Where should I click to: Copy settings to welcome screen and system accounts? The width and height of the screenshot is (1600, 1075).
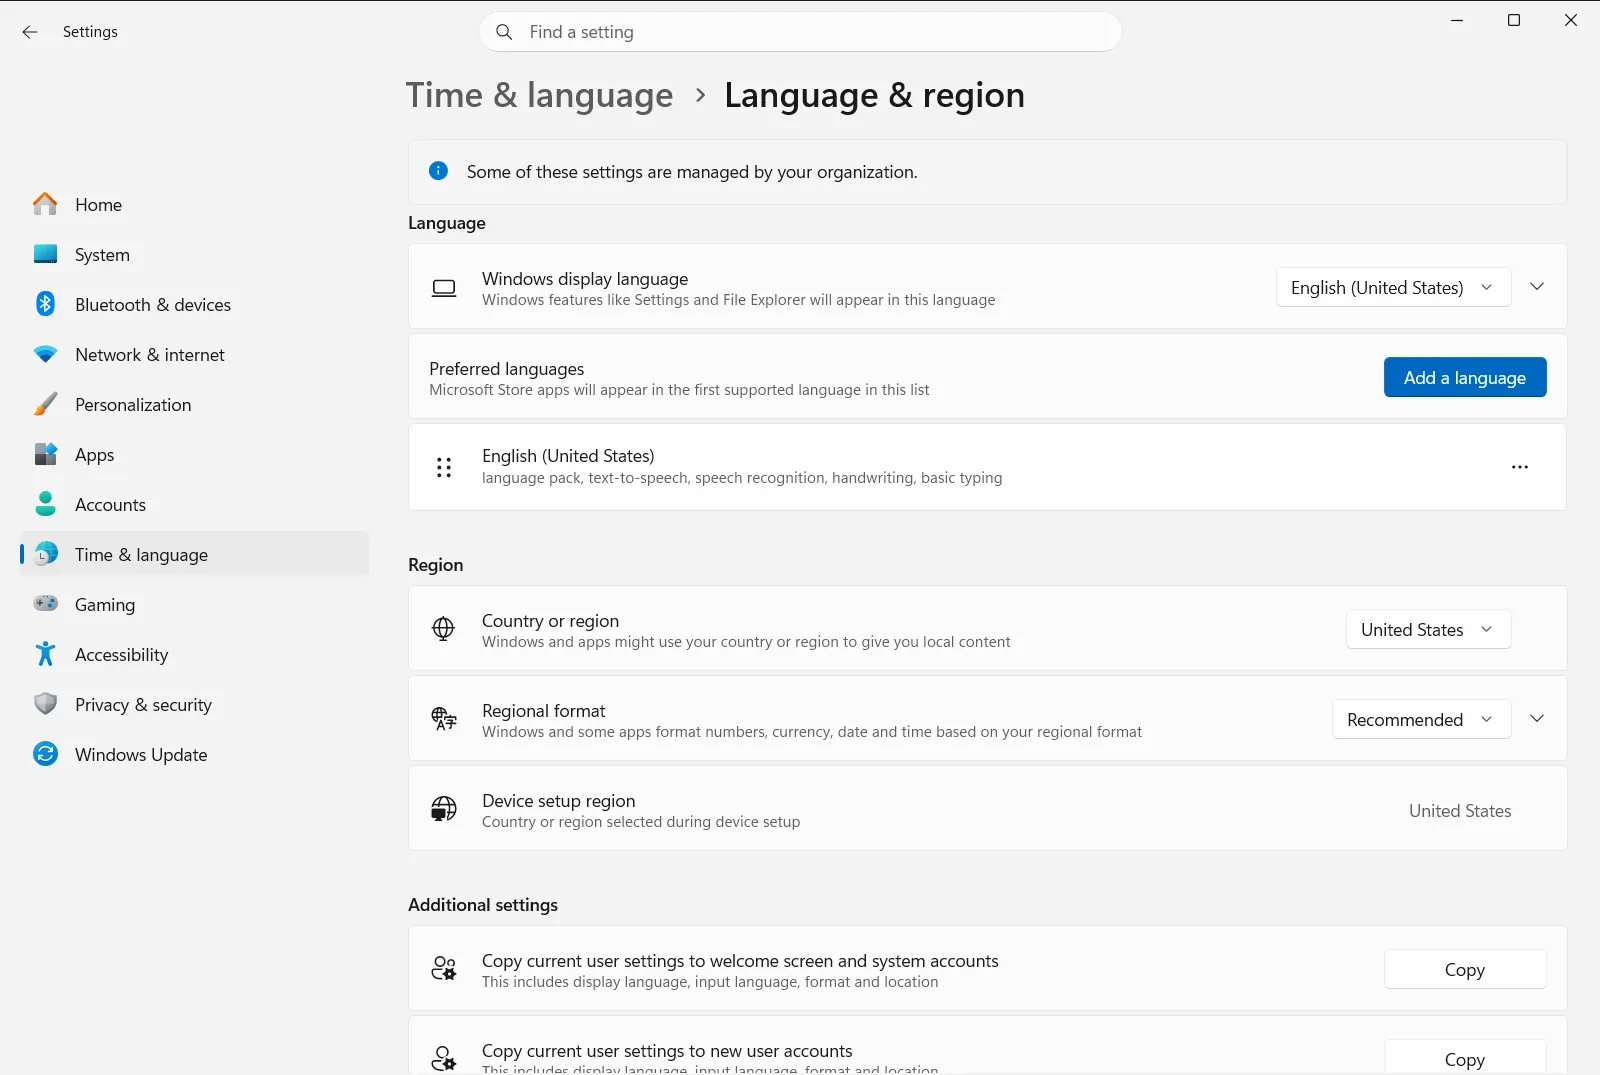tap(1465, 969)
